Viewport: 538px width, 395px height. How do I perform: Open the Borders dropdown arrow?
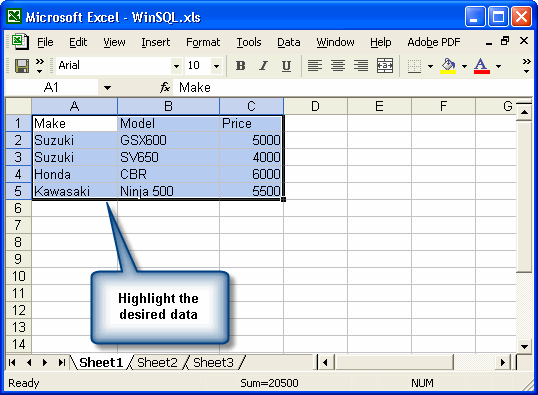430,66
